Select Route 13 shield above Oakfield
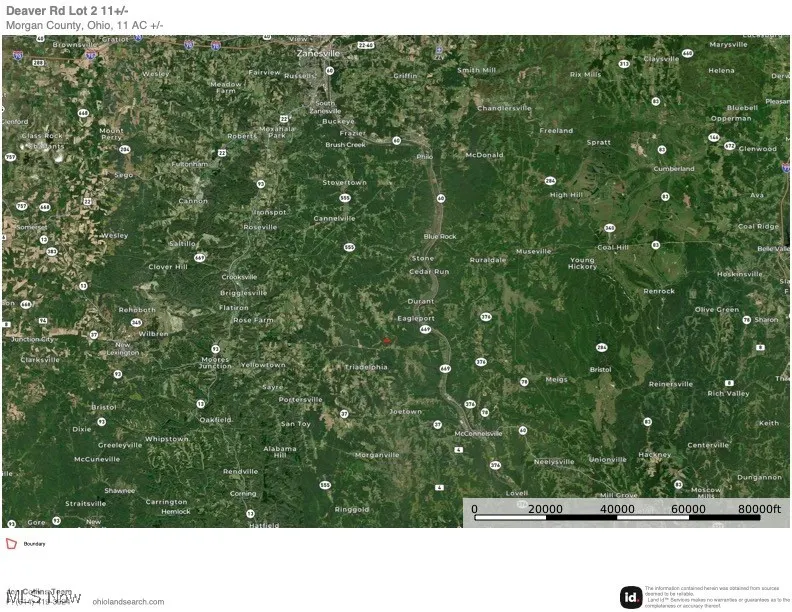 [x=200, y=404]
